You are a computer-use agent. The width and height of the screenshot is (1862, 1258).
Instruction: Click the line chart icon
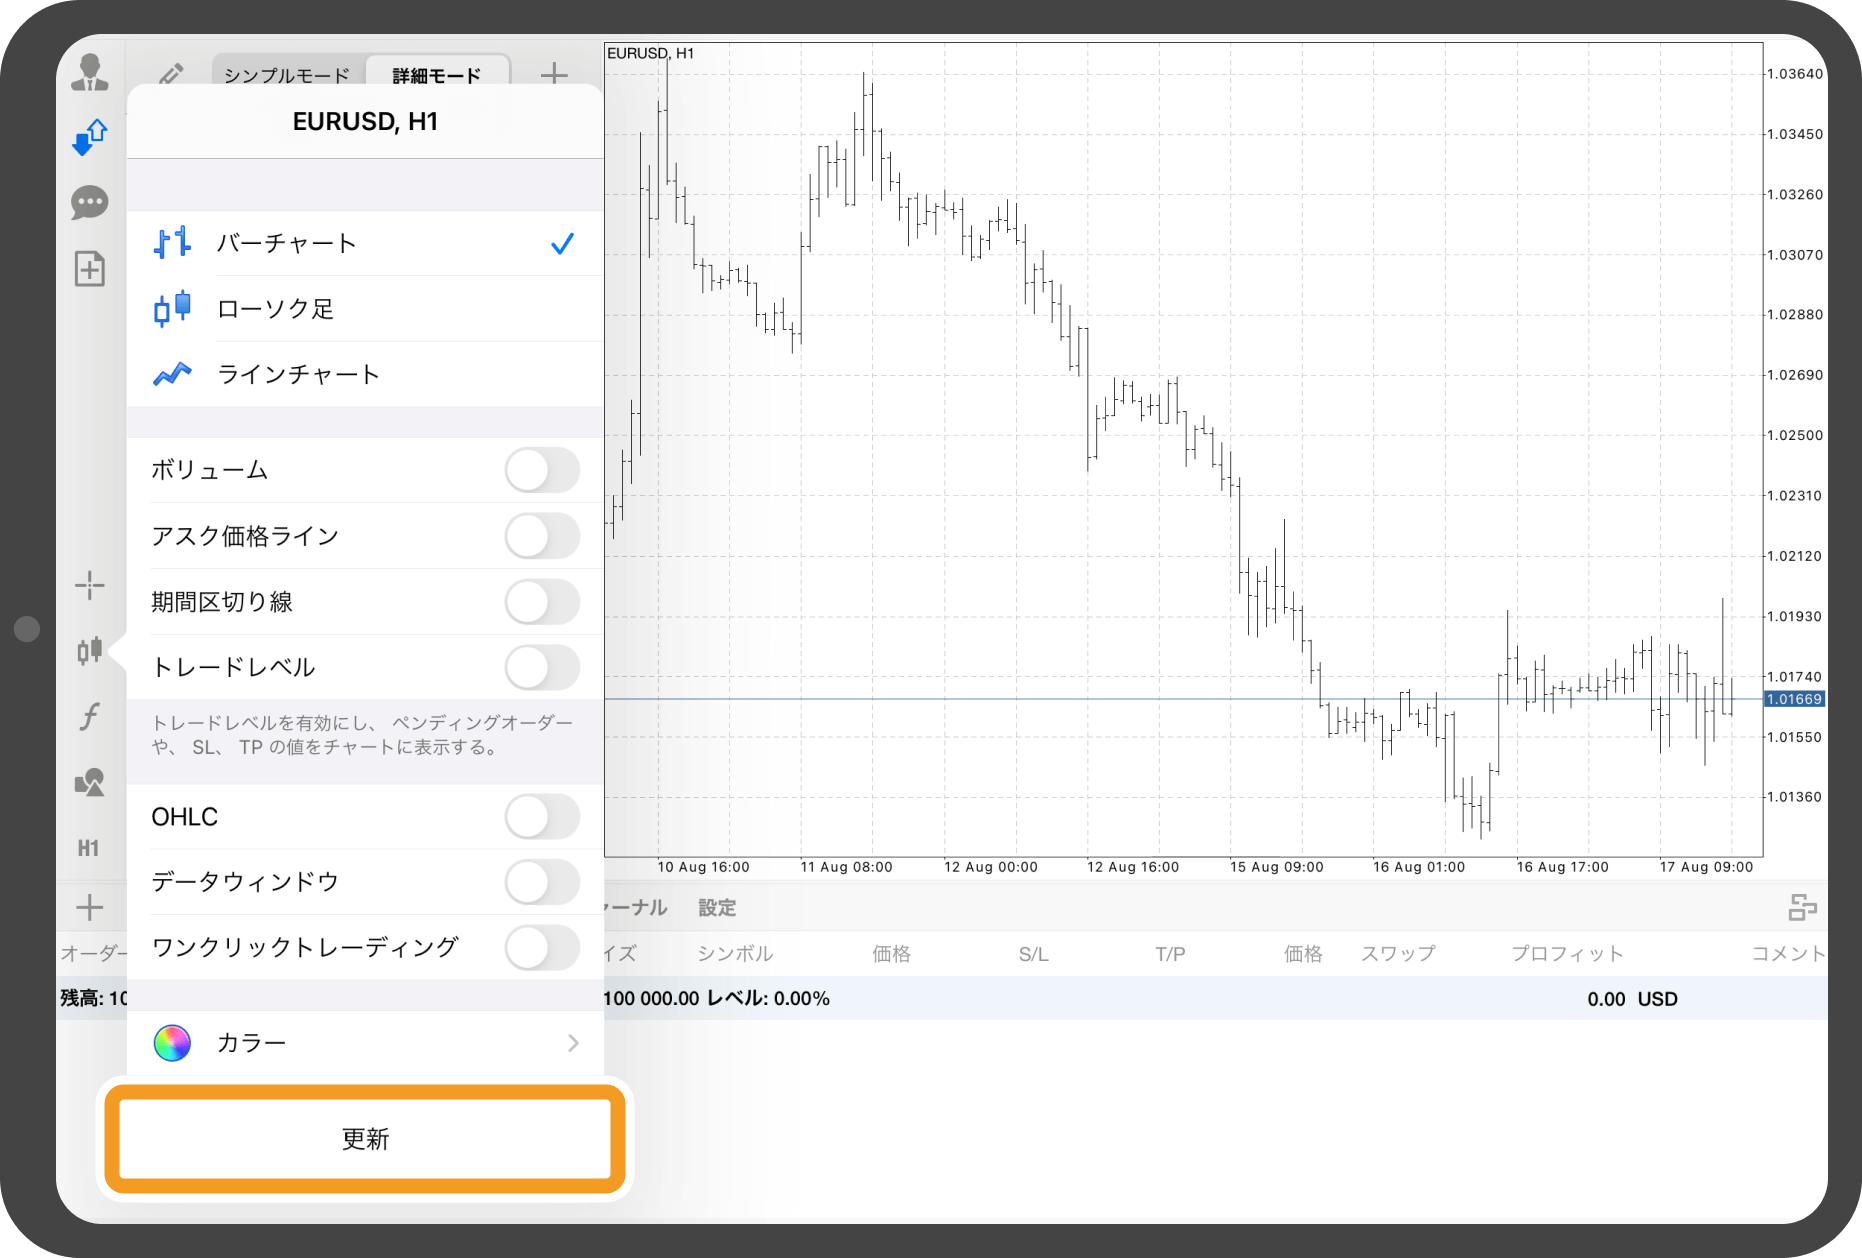[x=172, y=374]
